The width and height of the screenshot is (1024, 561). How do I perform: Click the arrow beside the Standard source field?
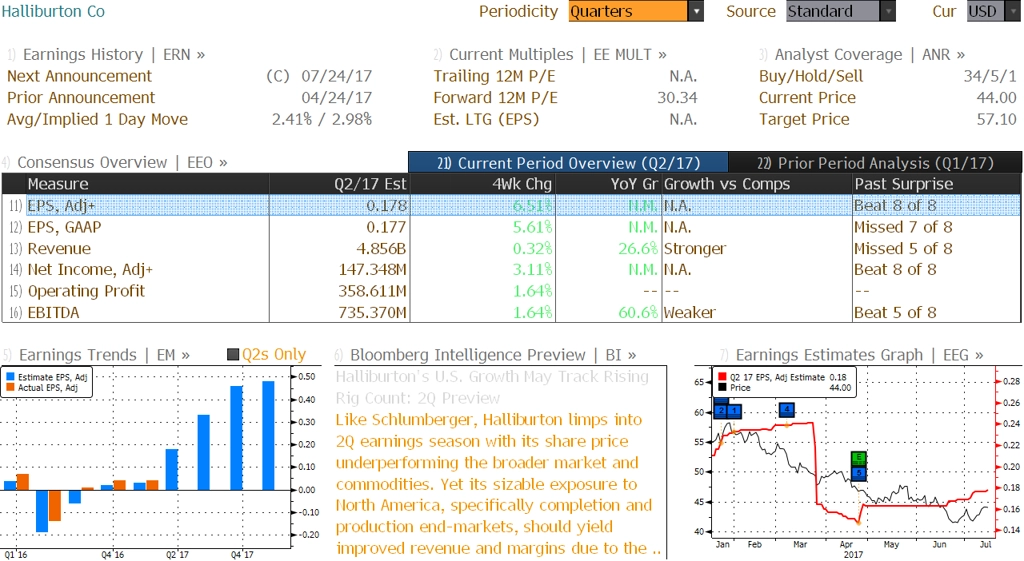point(888,11)
